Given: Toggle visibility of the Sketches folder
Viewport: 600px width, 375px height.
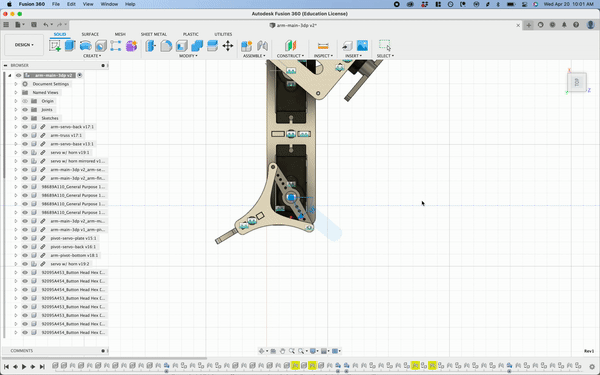Looking at the screenshot, I should coord(25,118).
